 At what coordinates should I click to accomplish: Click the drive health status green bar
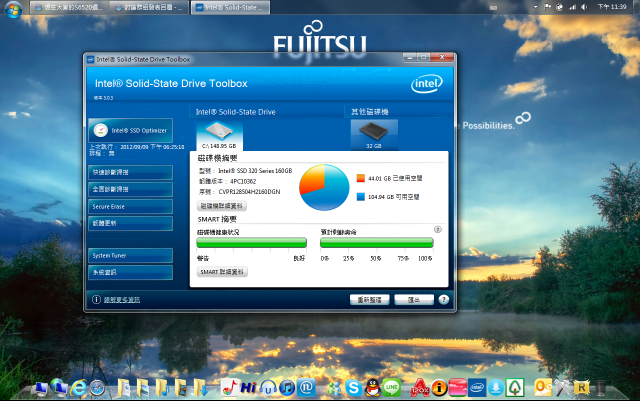pos(251,243)
